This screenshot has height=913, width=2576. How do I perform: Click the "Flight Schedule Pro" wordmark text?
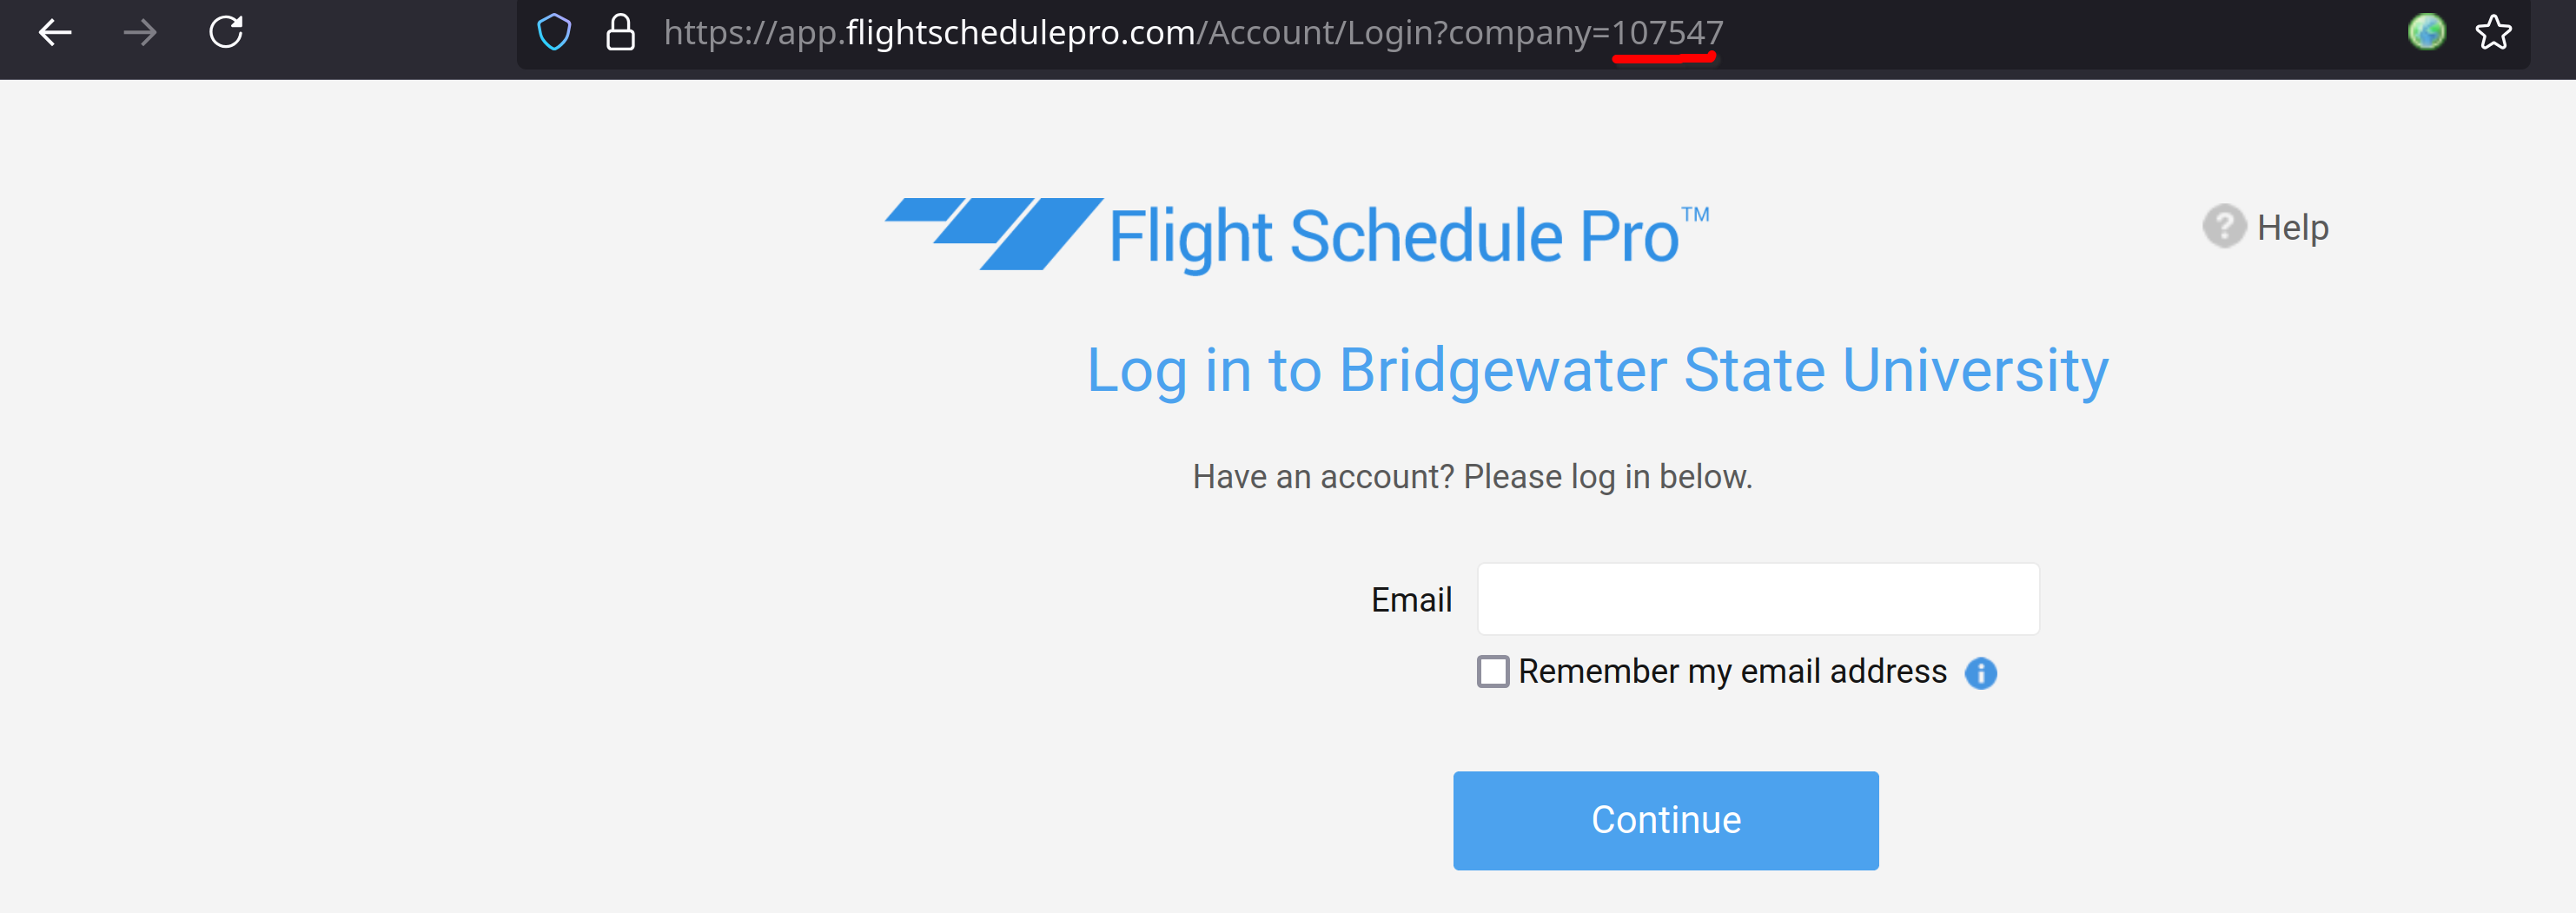(1394, 237)
